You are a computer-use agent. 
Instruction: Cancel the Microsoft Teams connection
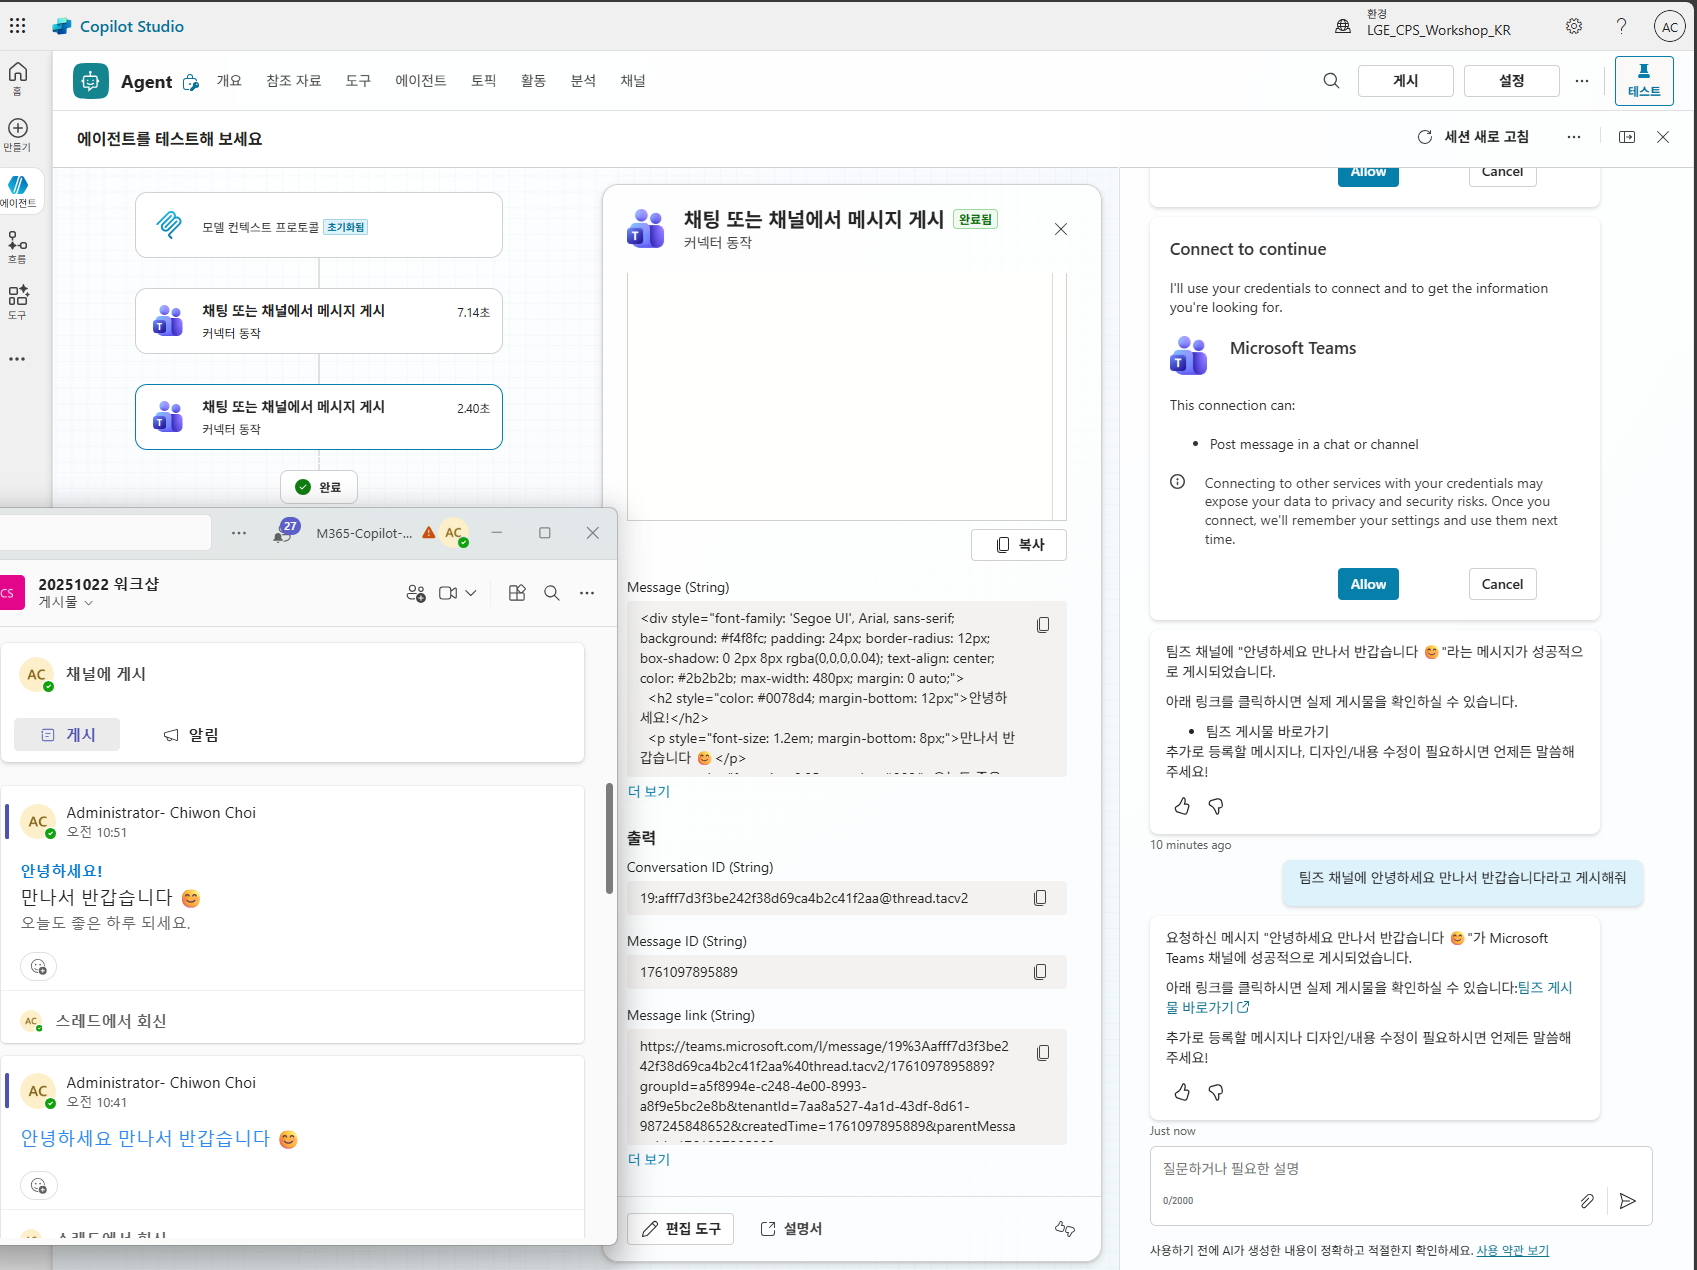point(1502,584)
